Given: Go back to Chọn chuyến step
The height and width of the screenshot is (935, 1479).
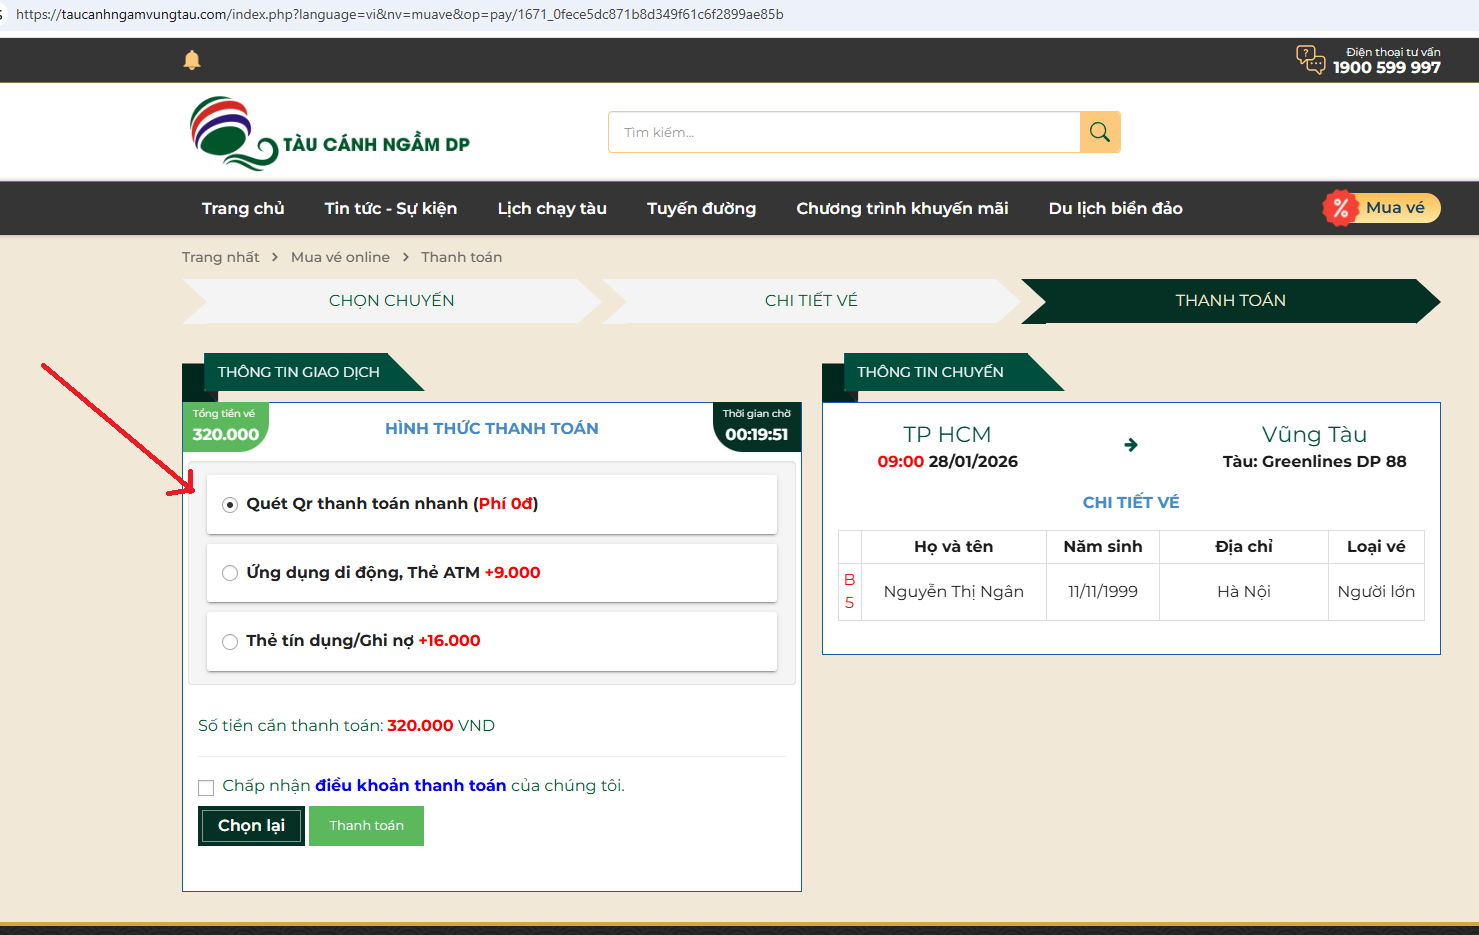Looking at the screenshot, I should coord(391,301).
